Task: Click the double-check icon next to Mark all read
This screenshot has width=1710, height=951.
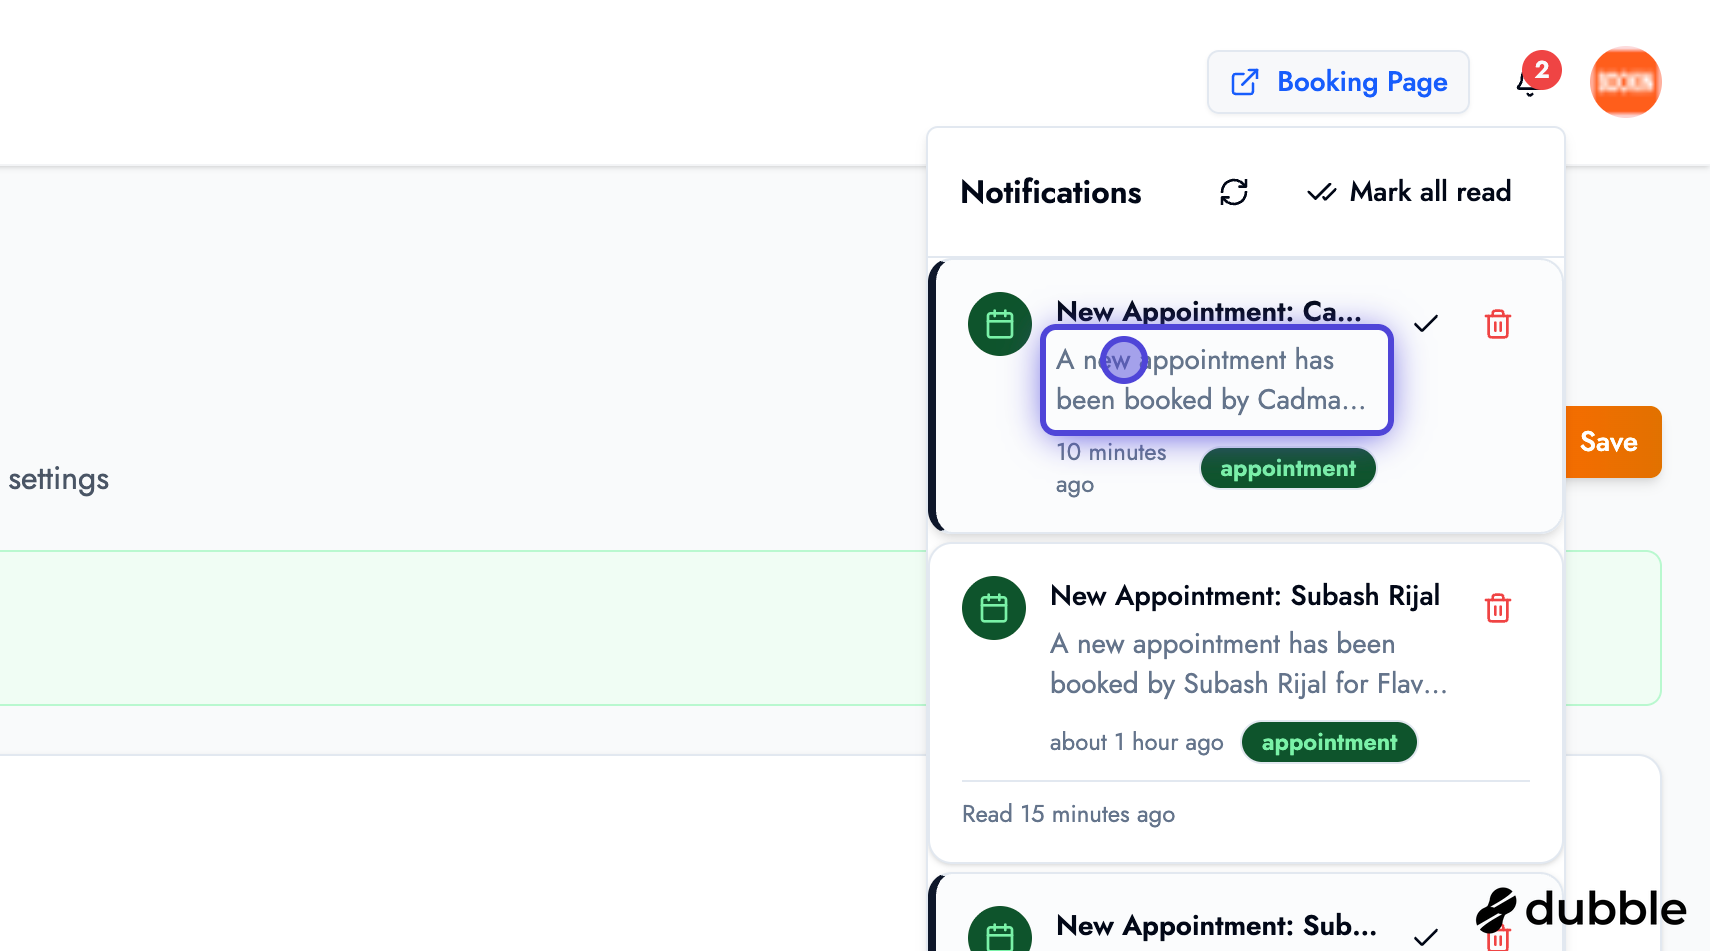Action: point(1322,191)
